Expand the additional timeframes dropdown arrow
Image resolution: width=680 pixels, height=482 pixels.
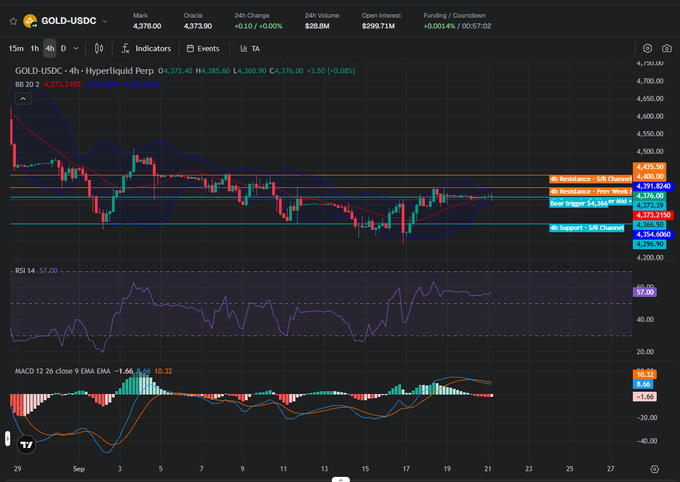point(76,49)
